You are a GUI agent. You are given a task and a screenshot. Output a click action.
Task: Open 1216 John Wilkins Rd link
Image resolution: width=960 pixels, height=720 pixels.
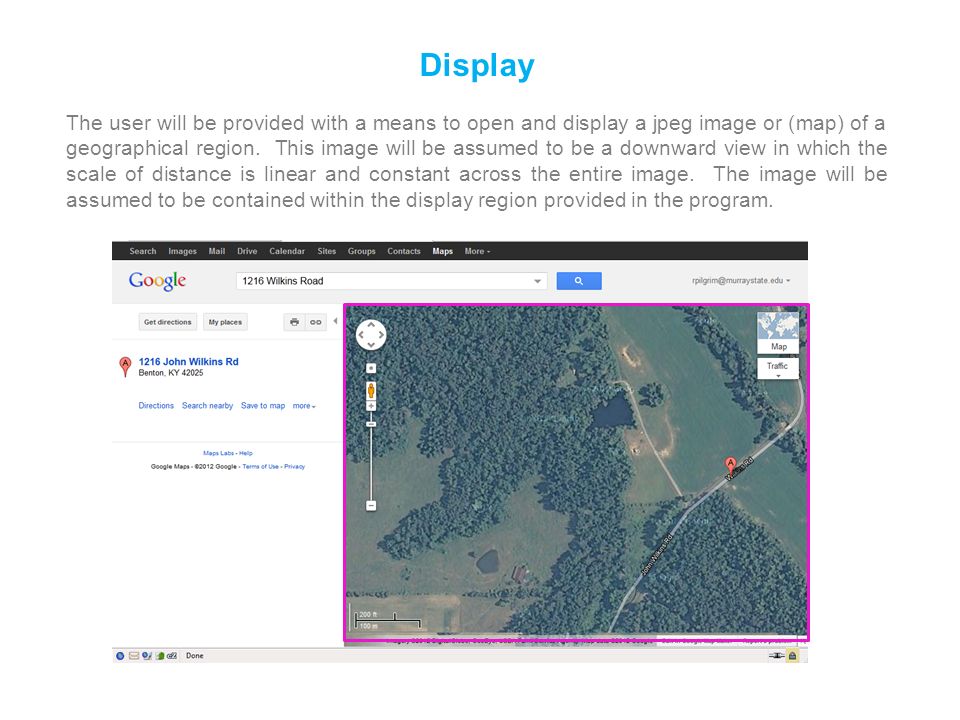pos(189,362)
